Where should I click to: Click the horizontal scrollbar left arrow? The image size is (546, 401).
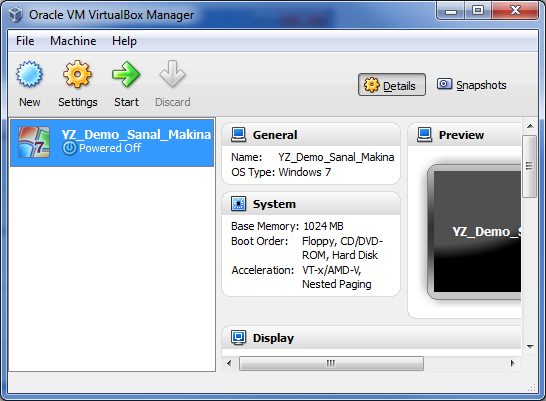(229, 363)
